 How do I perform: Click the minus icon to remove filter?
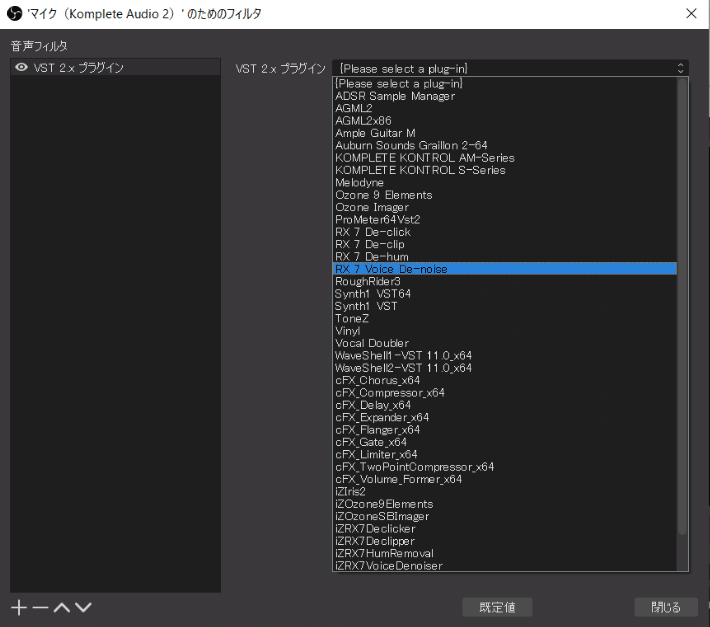(40, 608)
